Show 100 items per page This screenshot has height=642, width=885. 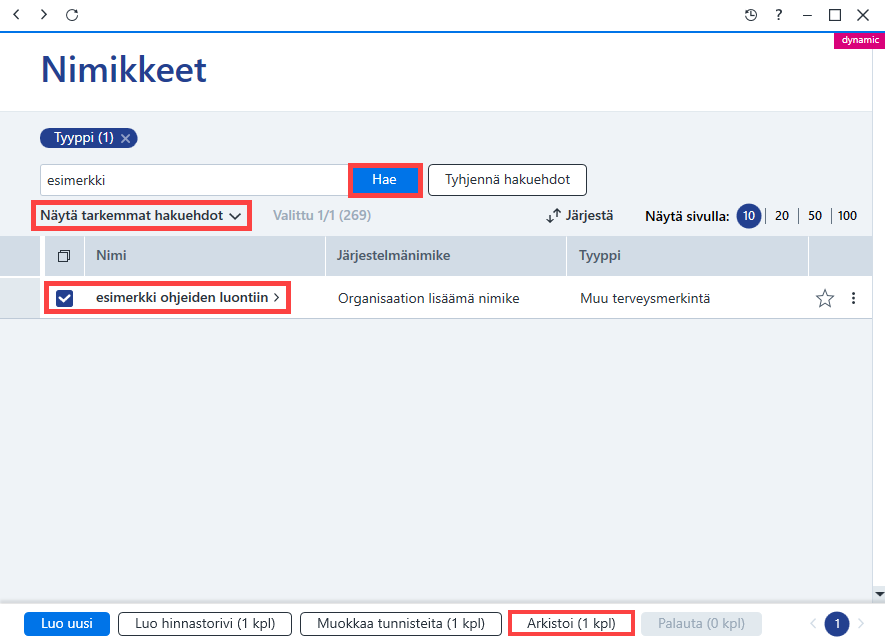pos(847,216)
